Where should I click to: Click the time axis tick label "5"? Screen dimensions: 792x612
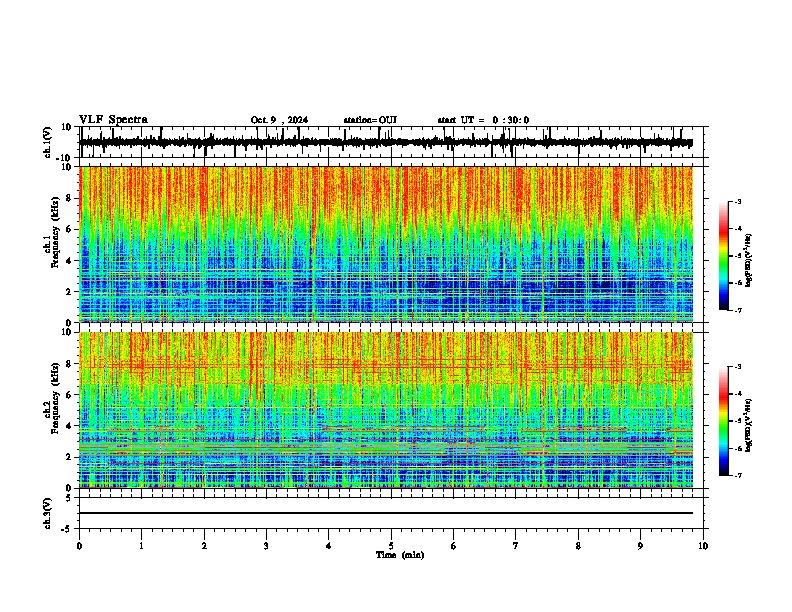(x=391, y=546)
